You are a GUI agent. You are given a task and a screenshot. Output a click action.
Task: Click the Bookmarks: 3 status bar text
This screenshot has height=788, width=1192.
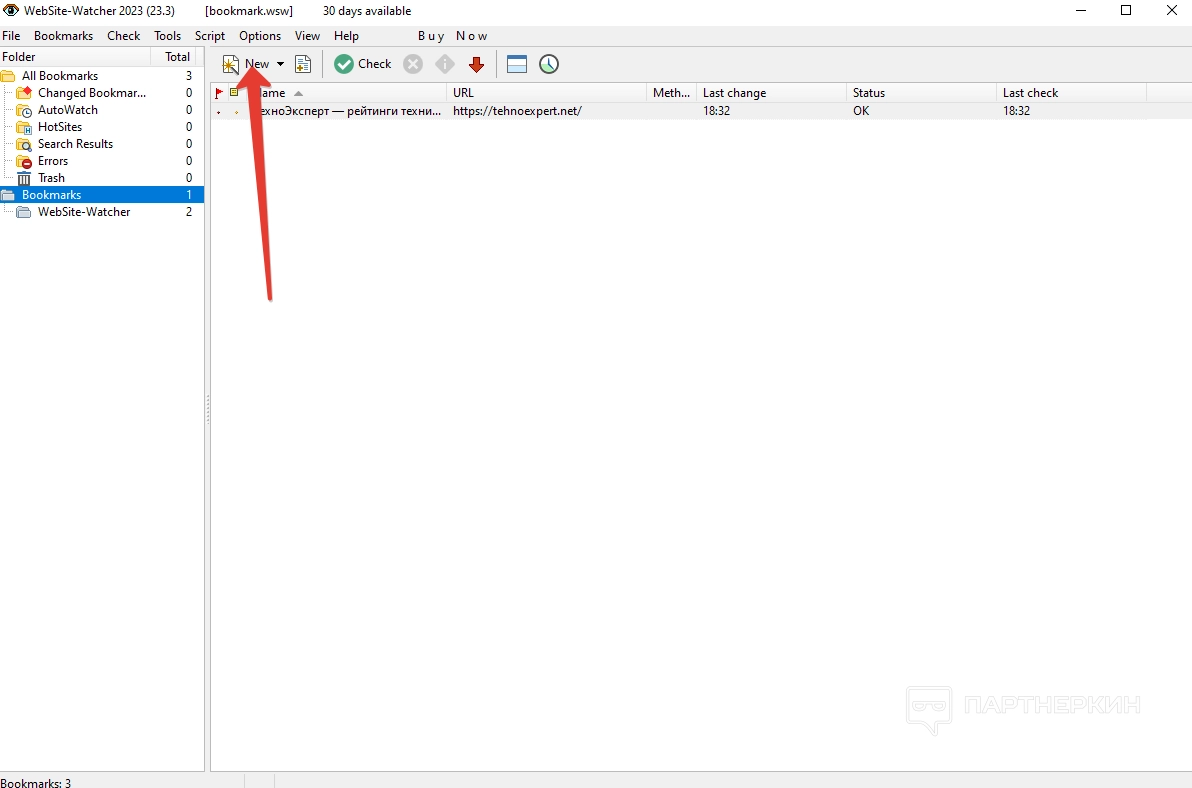point(36,782)
